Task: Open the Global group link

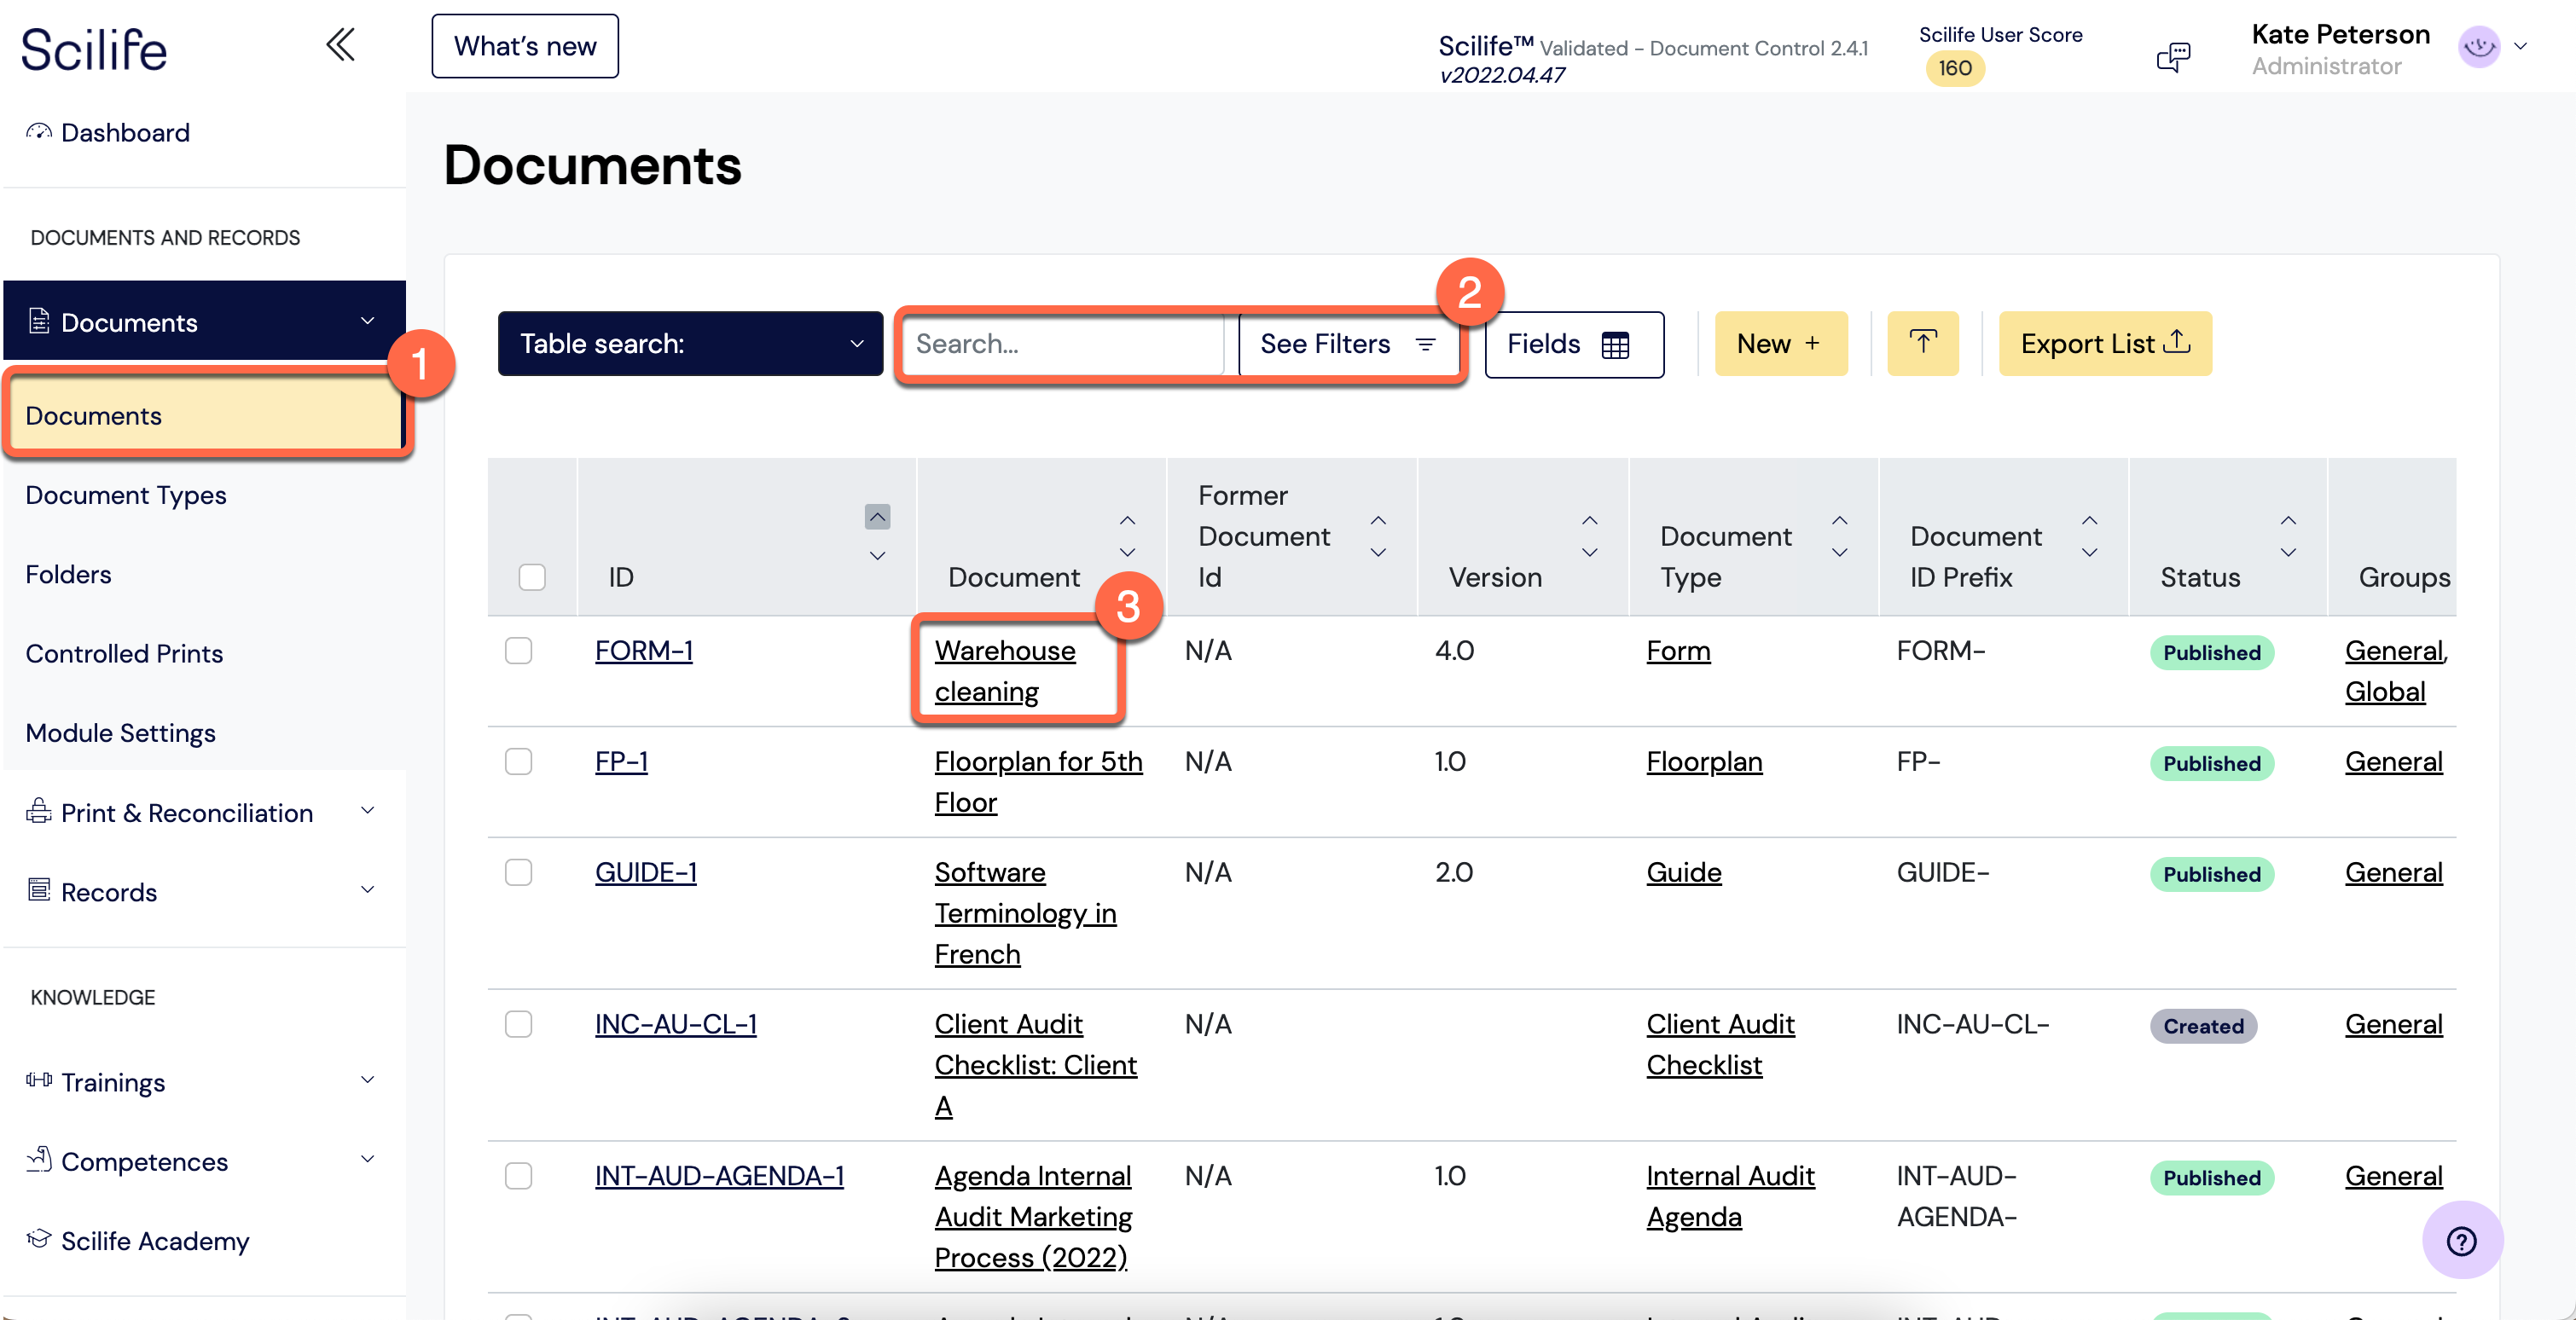Action: (2384, 692)
